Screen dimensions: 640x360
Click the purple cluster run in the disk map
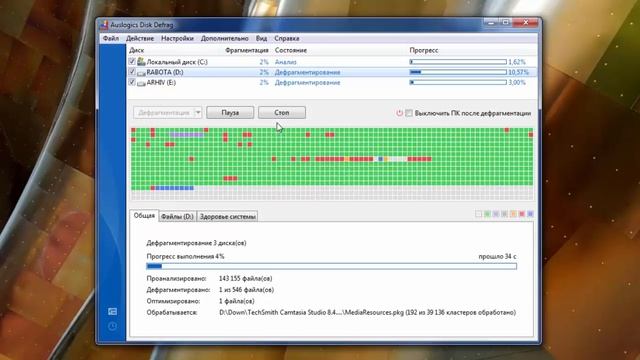[187, 135]
